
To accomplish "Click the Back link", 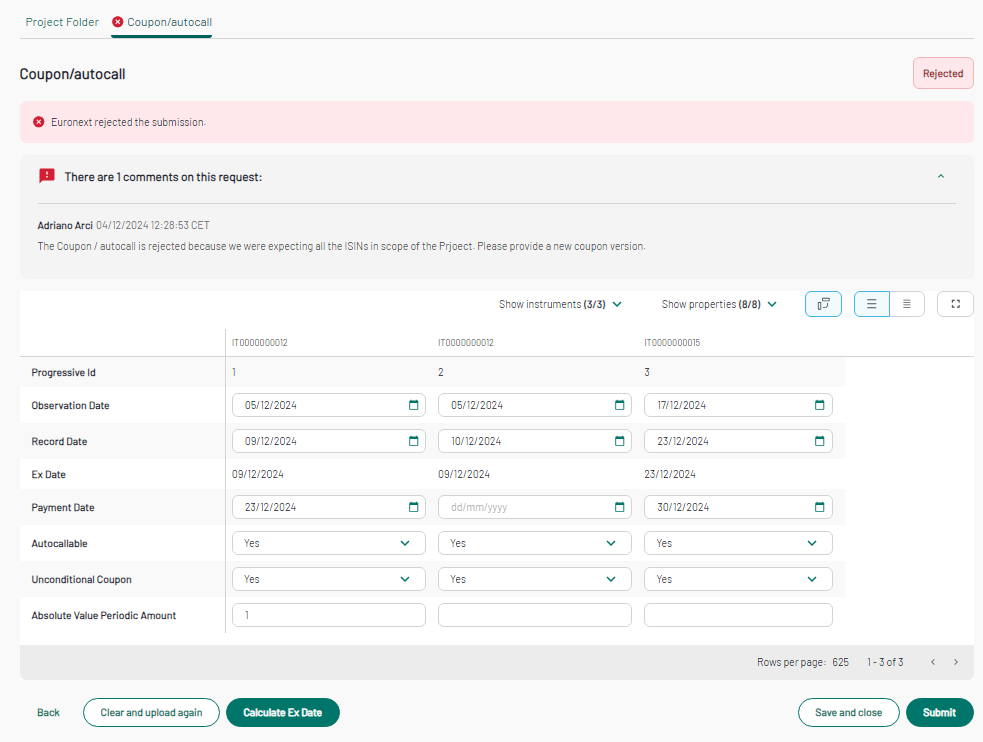I will (x=48, y=713).
